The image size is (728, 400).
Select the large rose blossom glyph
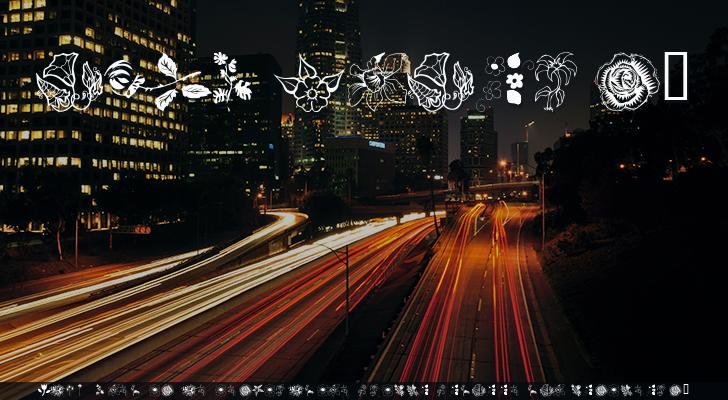(x=627, y=81)
